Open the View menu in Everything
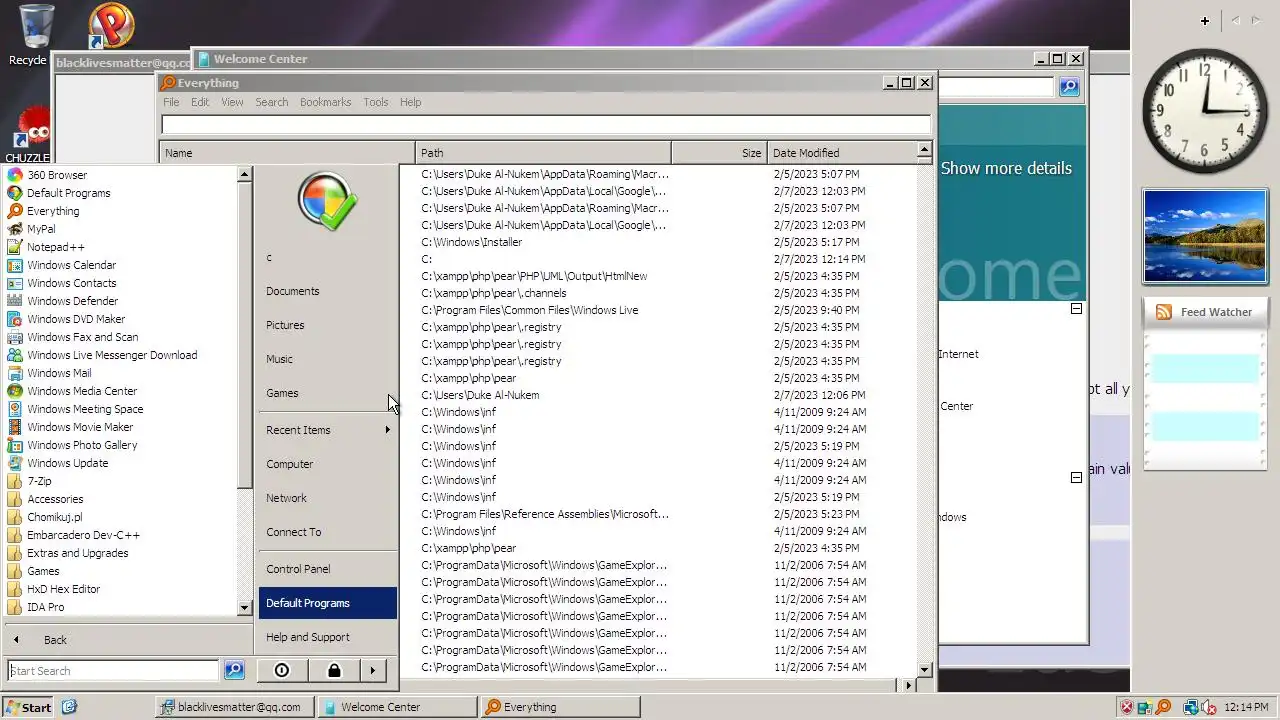This screenshot has height=720, width=1280. coord(232,102)
